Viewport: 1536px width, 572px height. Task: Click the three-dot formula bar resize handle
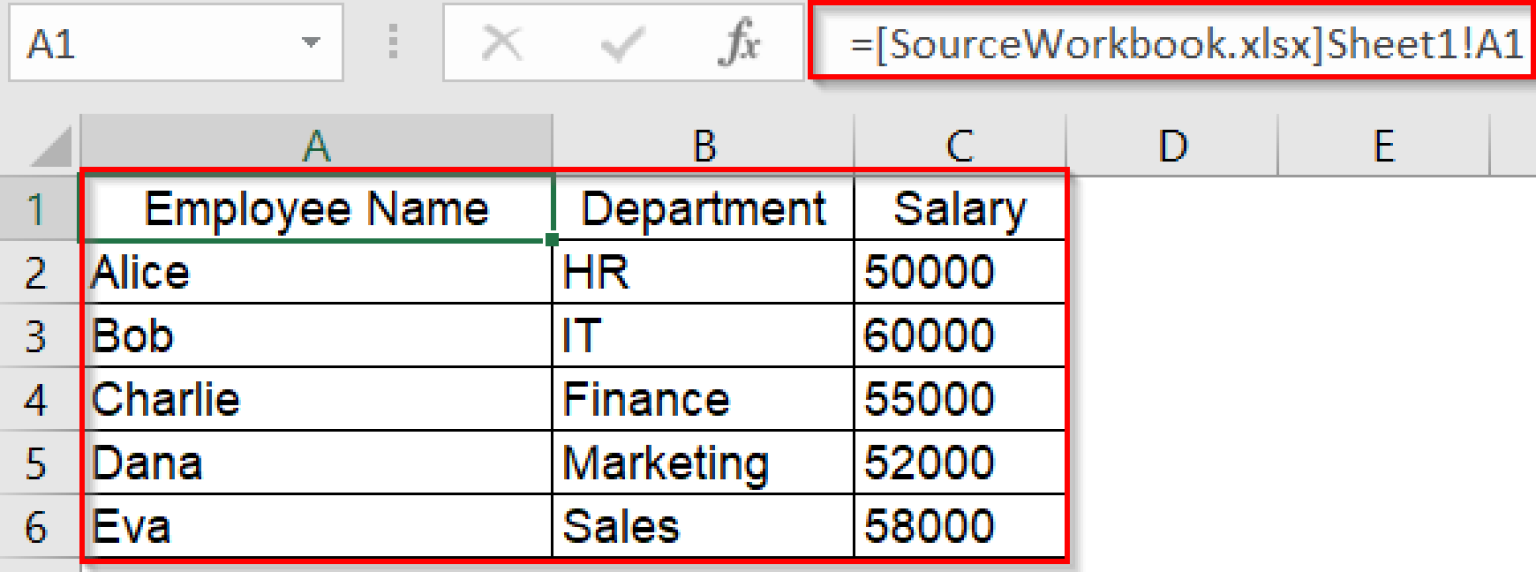pos(393,43)
